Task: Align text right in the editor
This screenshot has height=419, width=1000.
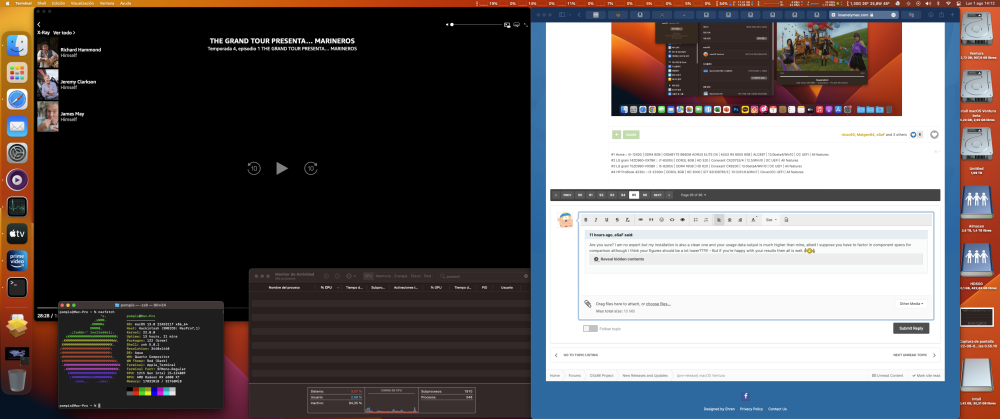Action: [x=740, y=219]
